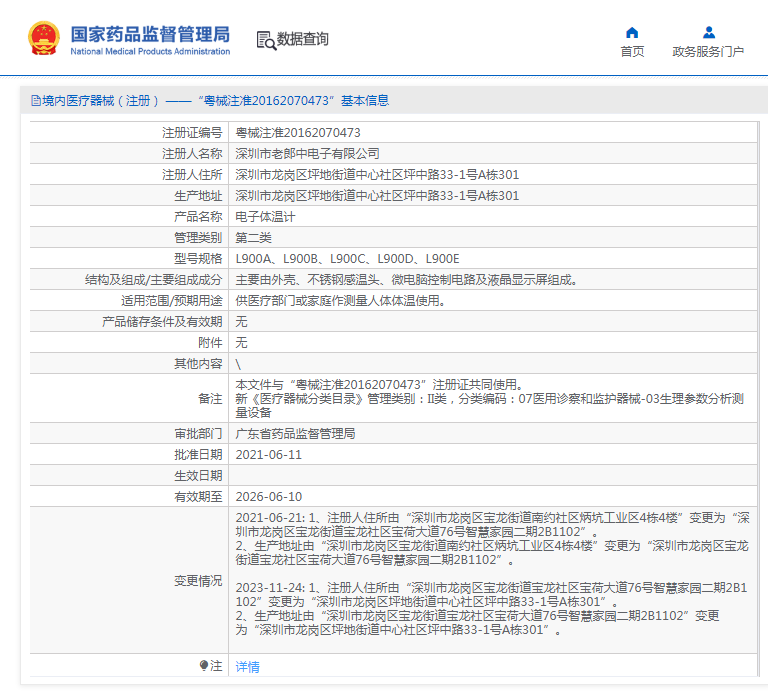Select 广东省药品监督管理局 value

(x=295, y=434)
